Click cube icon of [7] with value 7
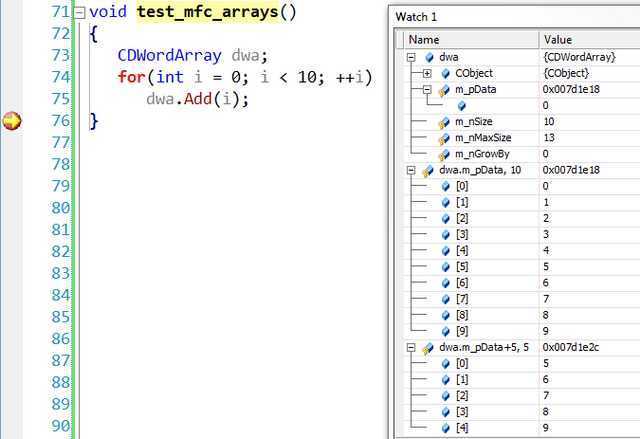Viewport: 640px width, 439px height. 445,299
